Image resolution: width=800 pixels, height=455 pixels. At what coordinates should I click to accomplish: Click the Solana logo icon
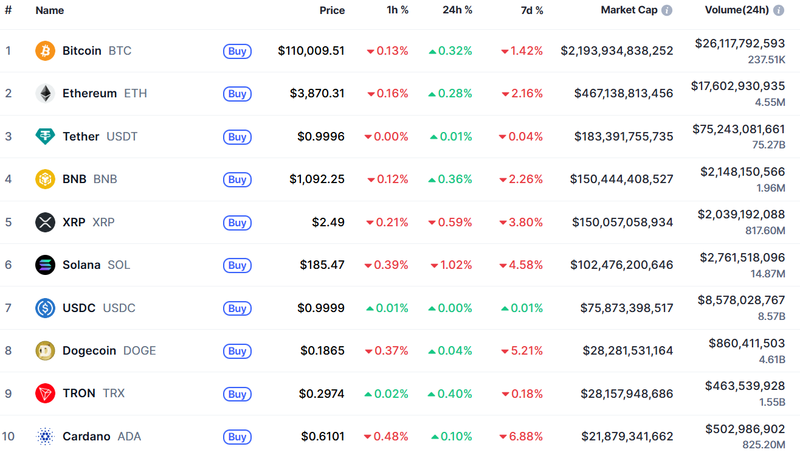click(x=45, y=265)
